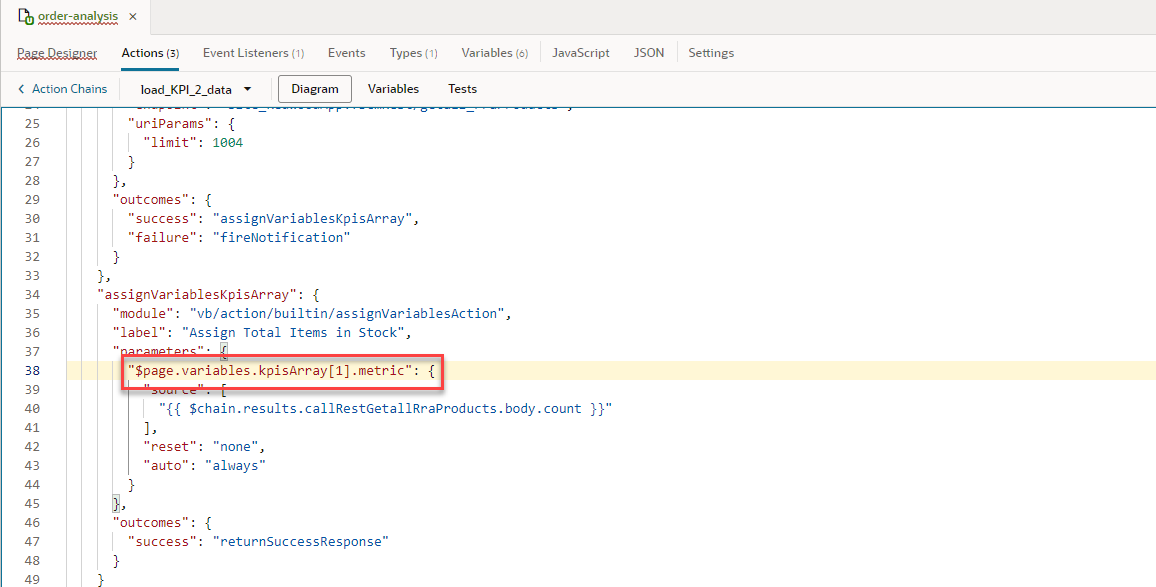Open the Settings tab
1156x587 pixels.
click(711, 52)
